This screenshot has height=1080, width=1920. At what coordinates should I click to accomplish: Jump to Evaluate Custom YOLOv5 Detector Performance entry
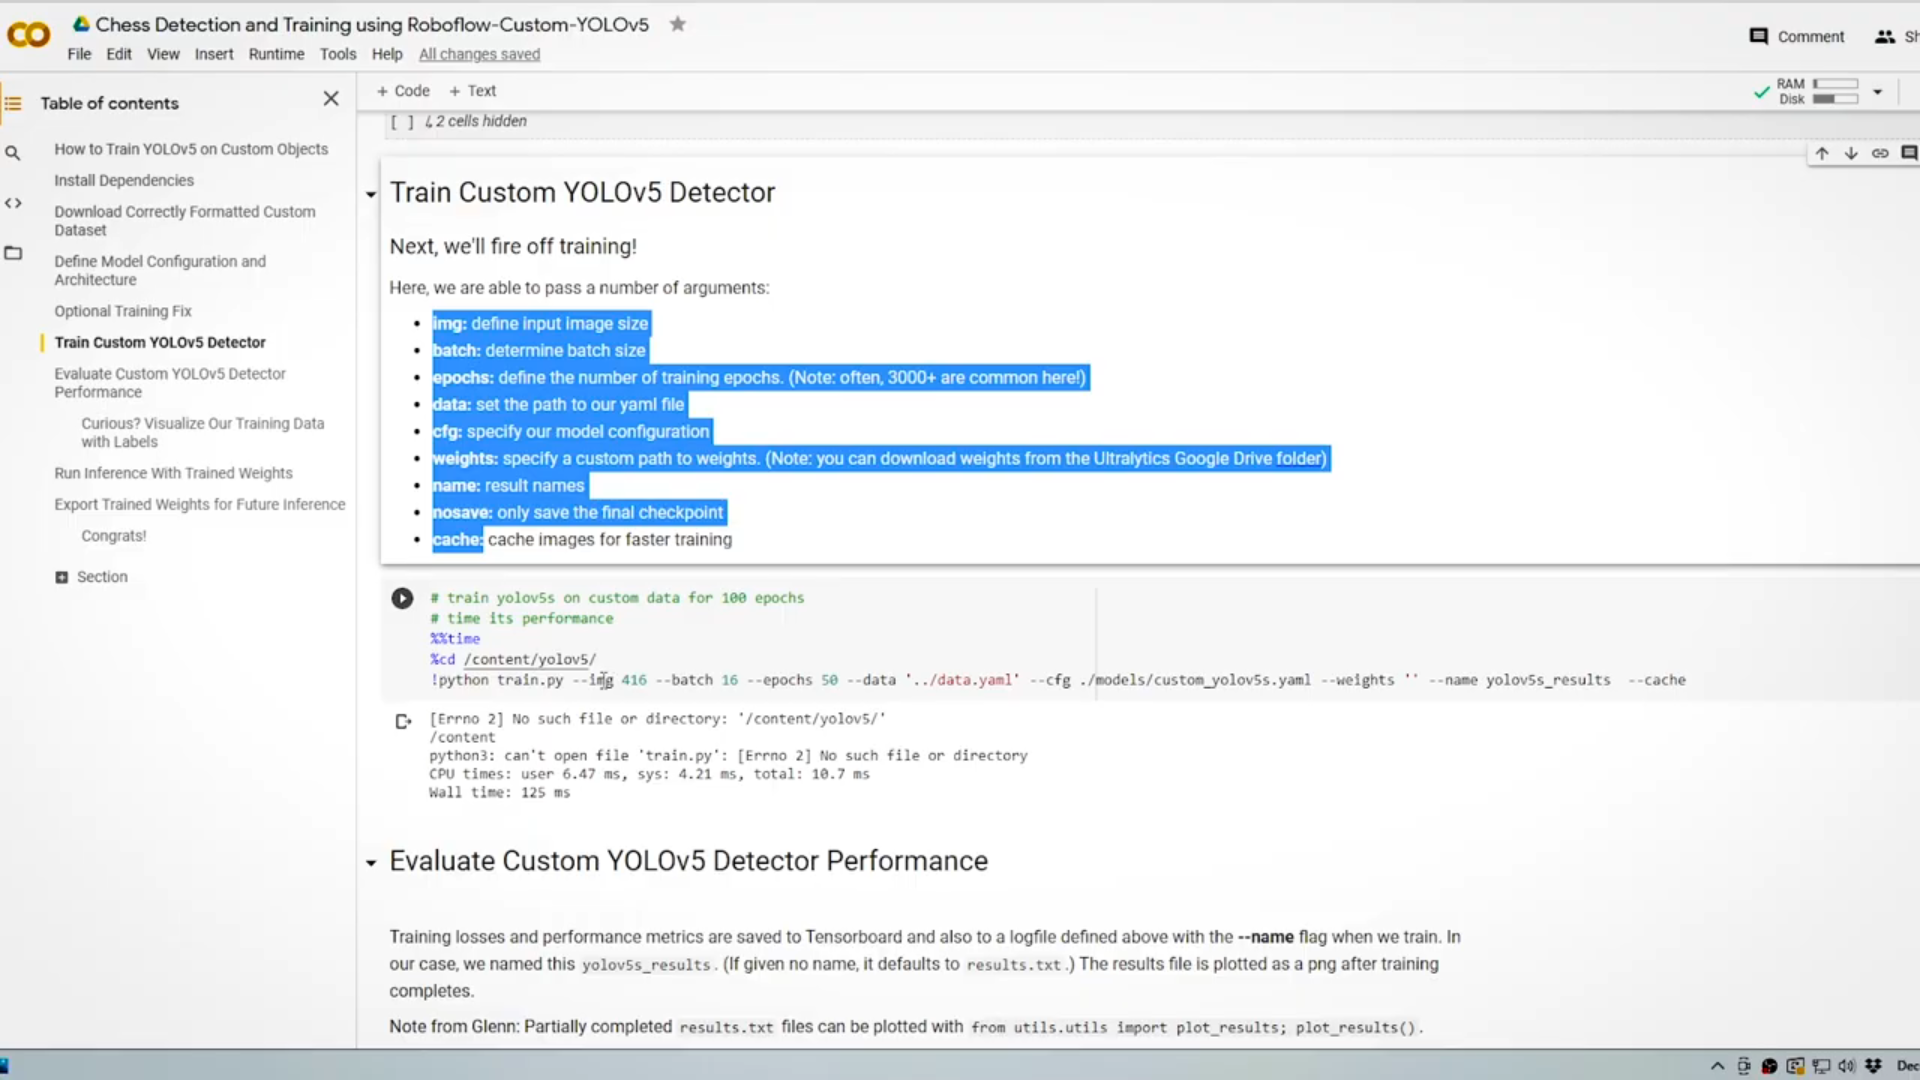pos(170,383)
